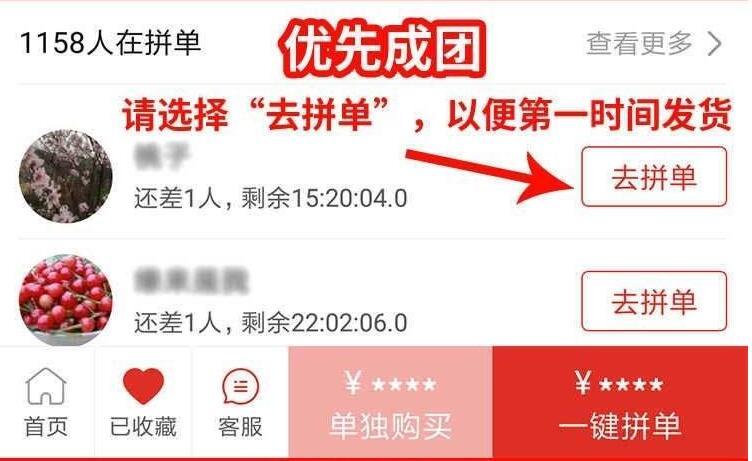Open the blossom tree avatar
Viewport: 752px width, 461px height.
pyautogui.click(x=66, y=177)
